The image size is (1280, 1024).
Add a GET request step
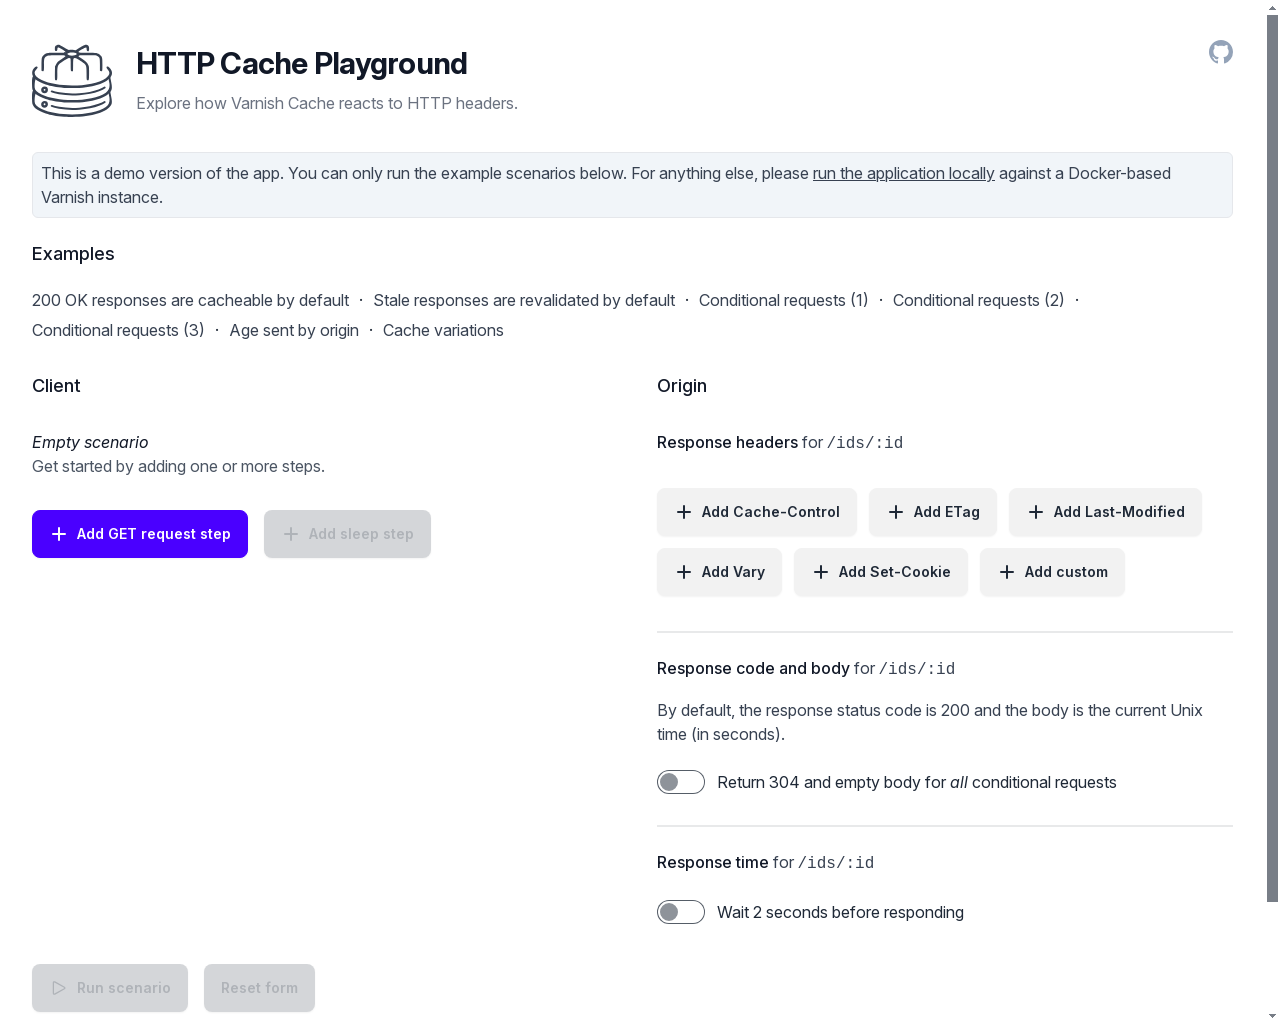[x=140, y=534]
